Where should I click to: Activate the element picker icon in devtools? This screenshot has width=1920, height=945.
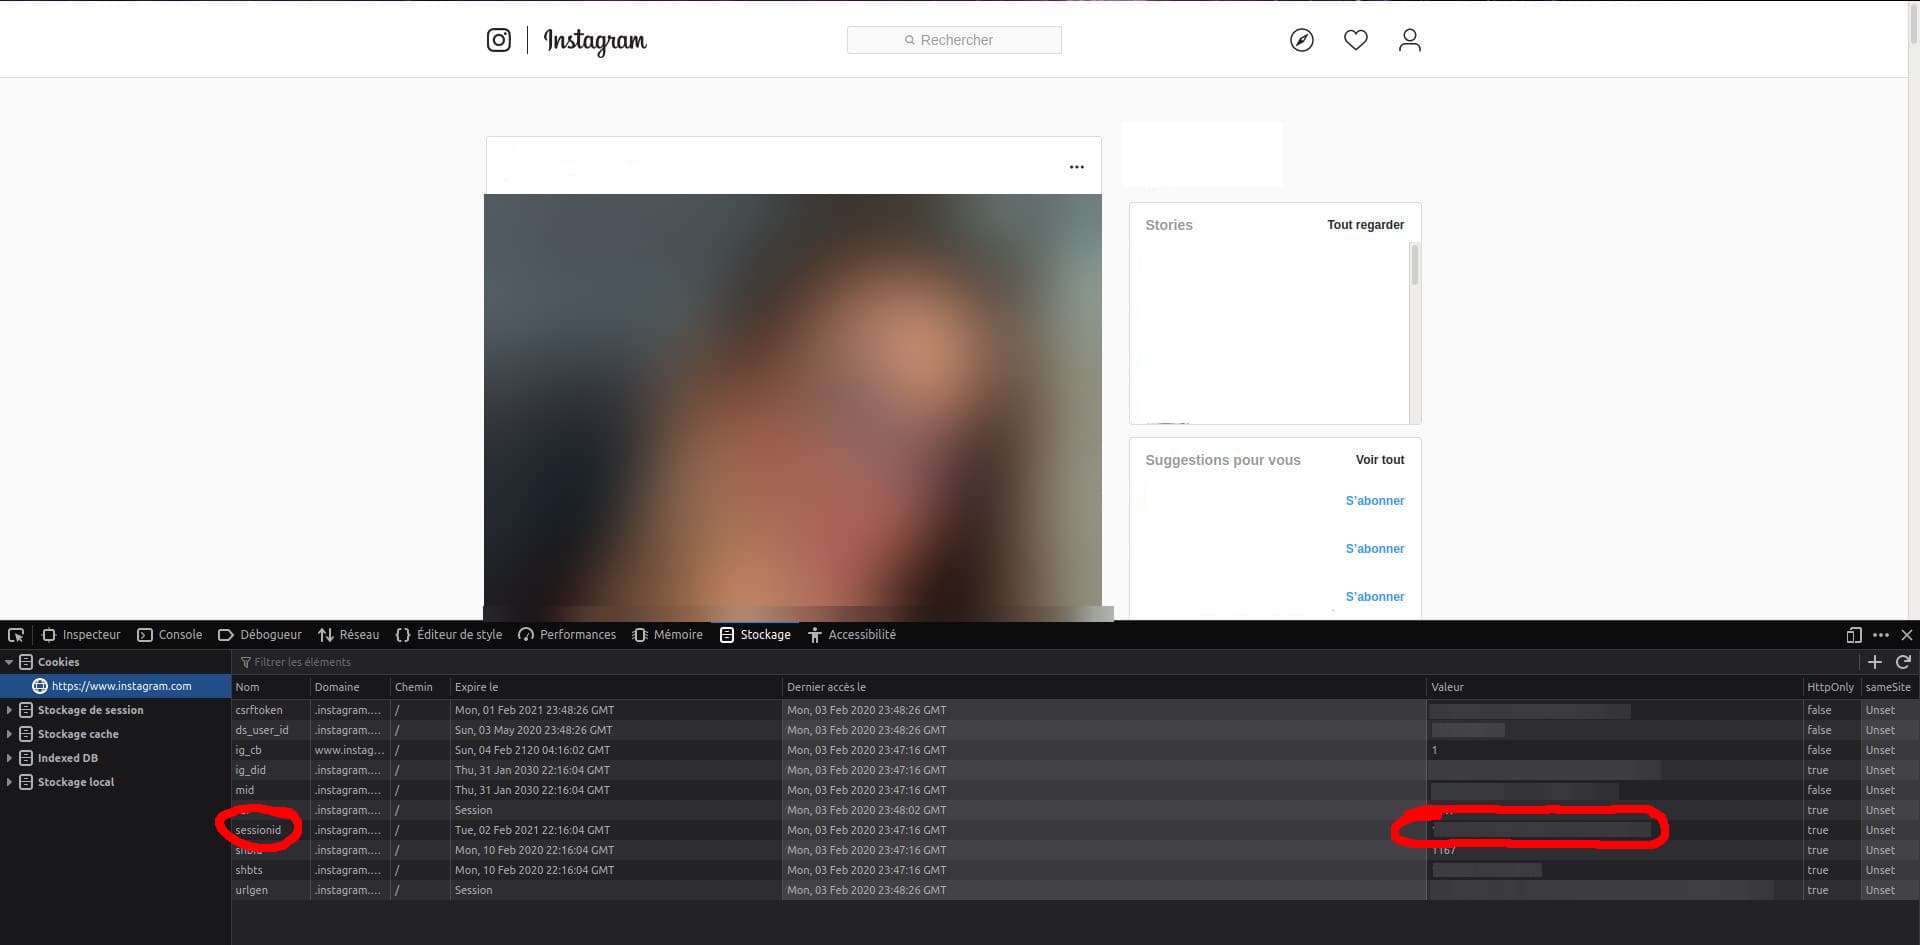click(16, 635)
